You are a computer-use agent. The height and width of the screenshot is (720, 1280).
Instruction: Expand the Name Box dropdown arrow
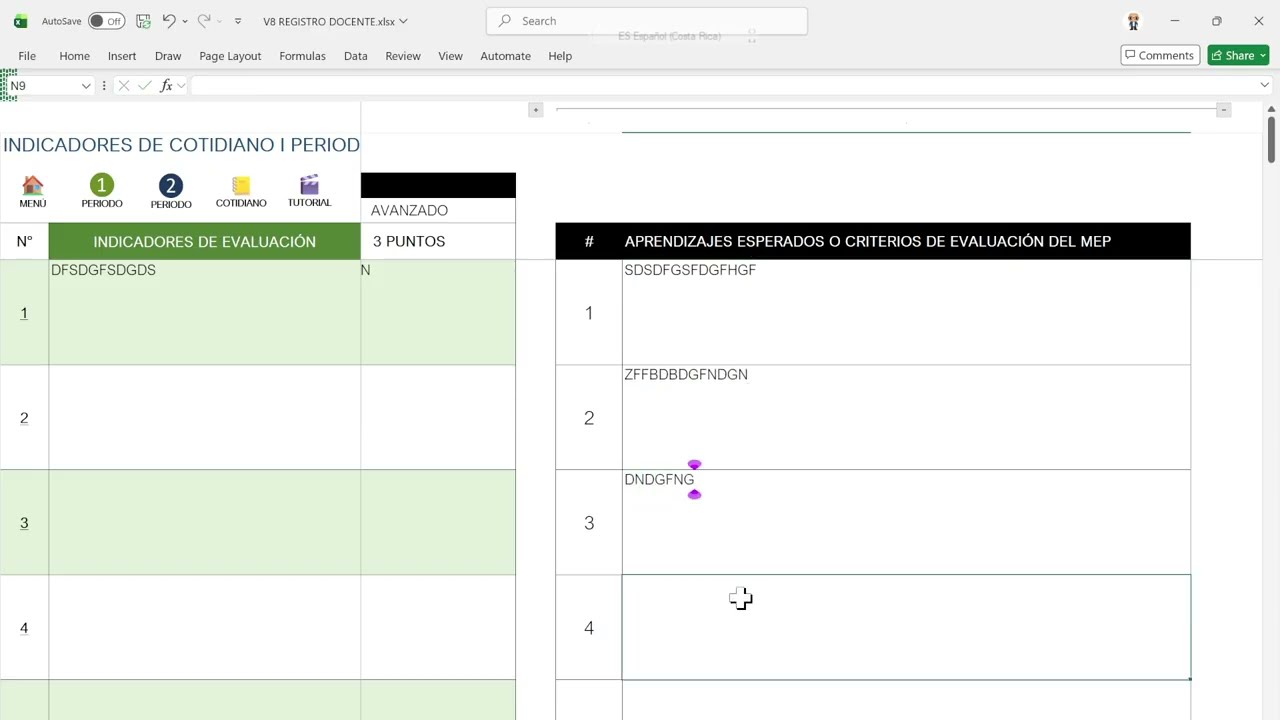coord(86,86)
